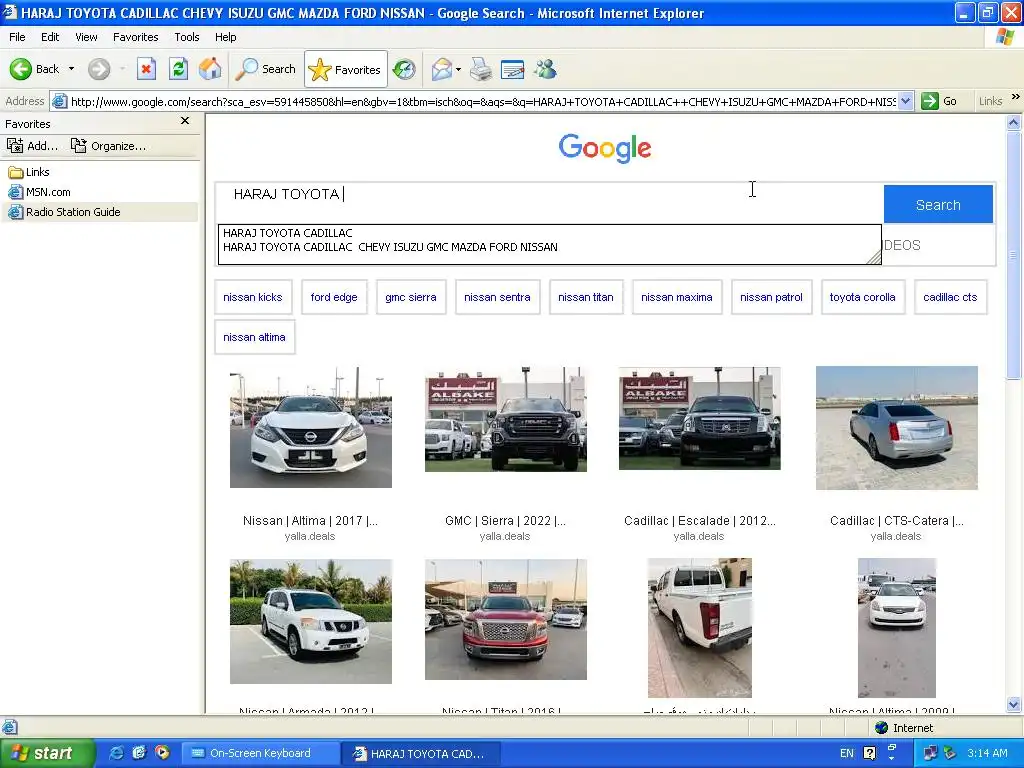
Task: Toggle the Favorites toolbar button
Action: [345, 69]
